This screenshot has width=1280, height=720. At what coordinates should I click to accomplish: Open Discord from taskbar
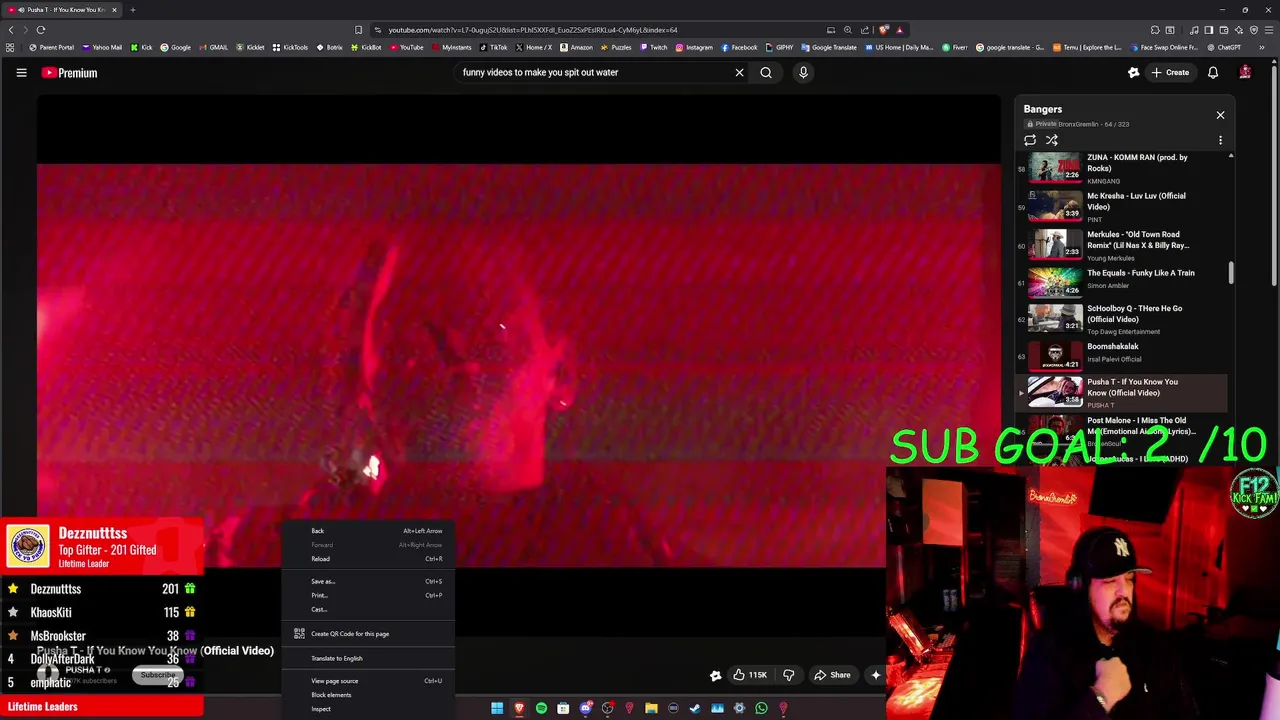[585, 709]
